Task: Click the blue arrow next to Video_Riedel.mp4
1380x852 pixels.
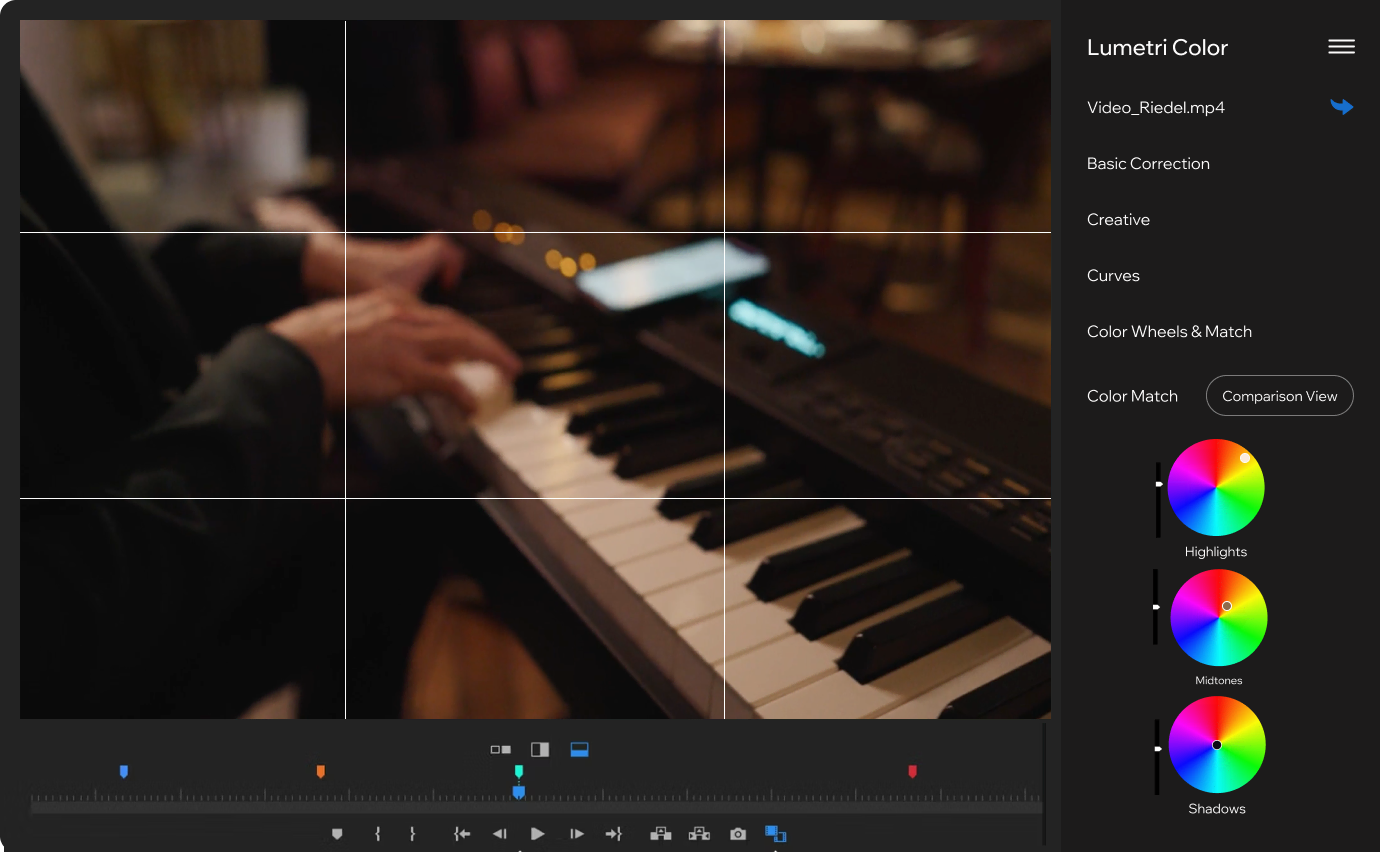Action: pos(1341,107)
